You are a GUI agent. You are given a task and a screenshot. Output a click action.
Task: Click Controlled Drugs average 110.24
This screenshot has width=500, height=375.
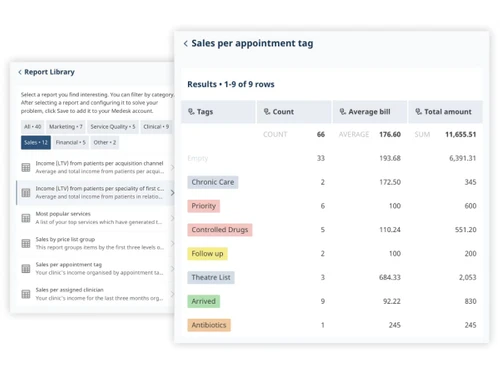tap(390, 230)
